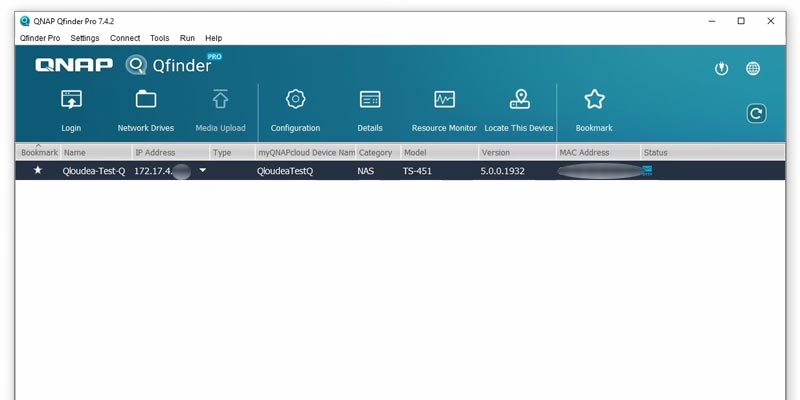Click the status icon of Qloudea-Test-Q
Viewport: 800px width, 400px height.
[647, 170]
